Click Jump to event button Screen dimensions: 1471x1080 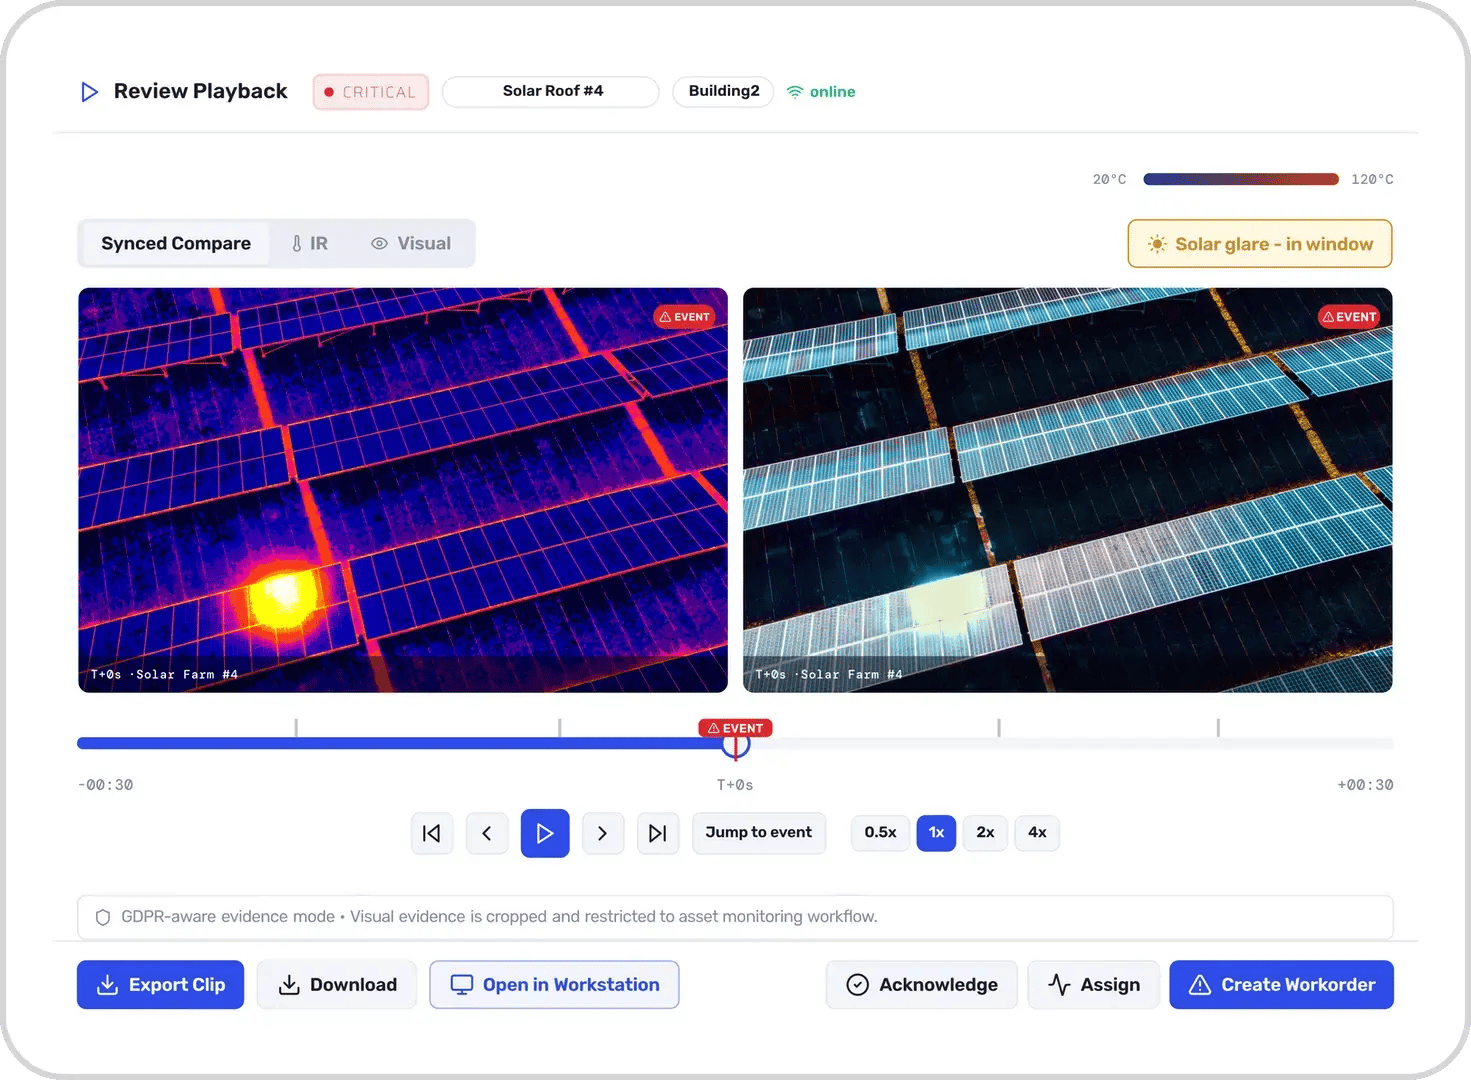pyautogui.click(x=759, y=833)
